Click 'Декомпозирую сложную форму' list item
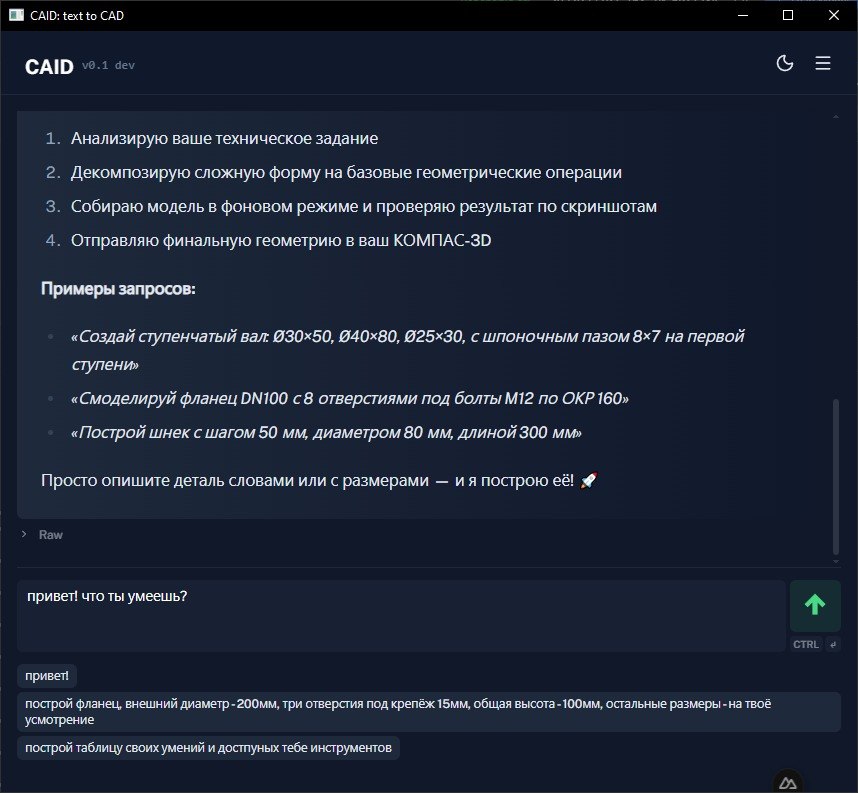This screenshot has height=793, width=858. click(346, 172)
